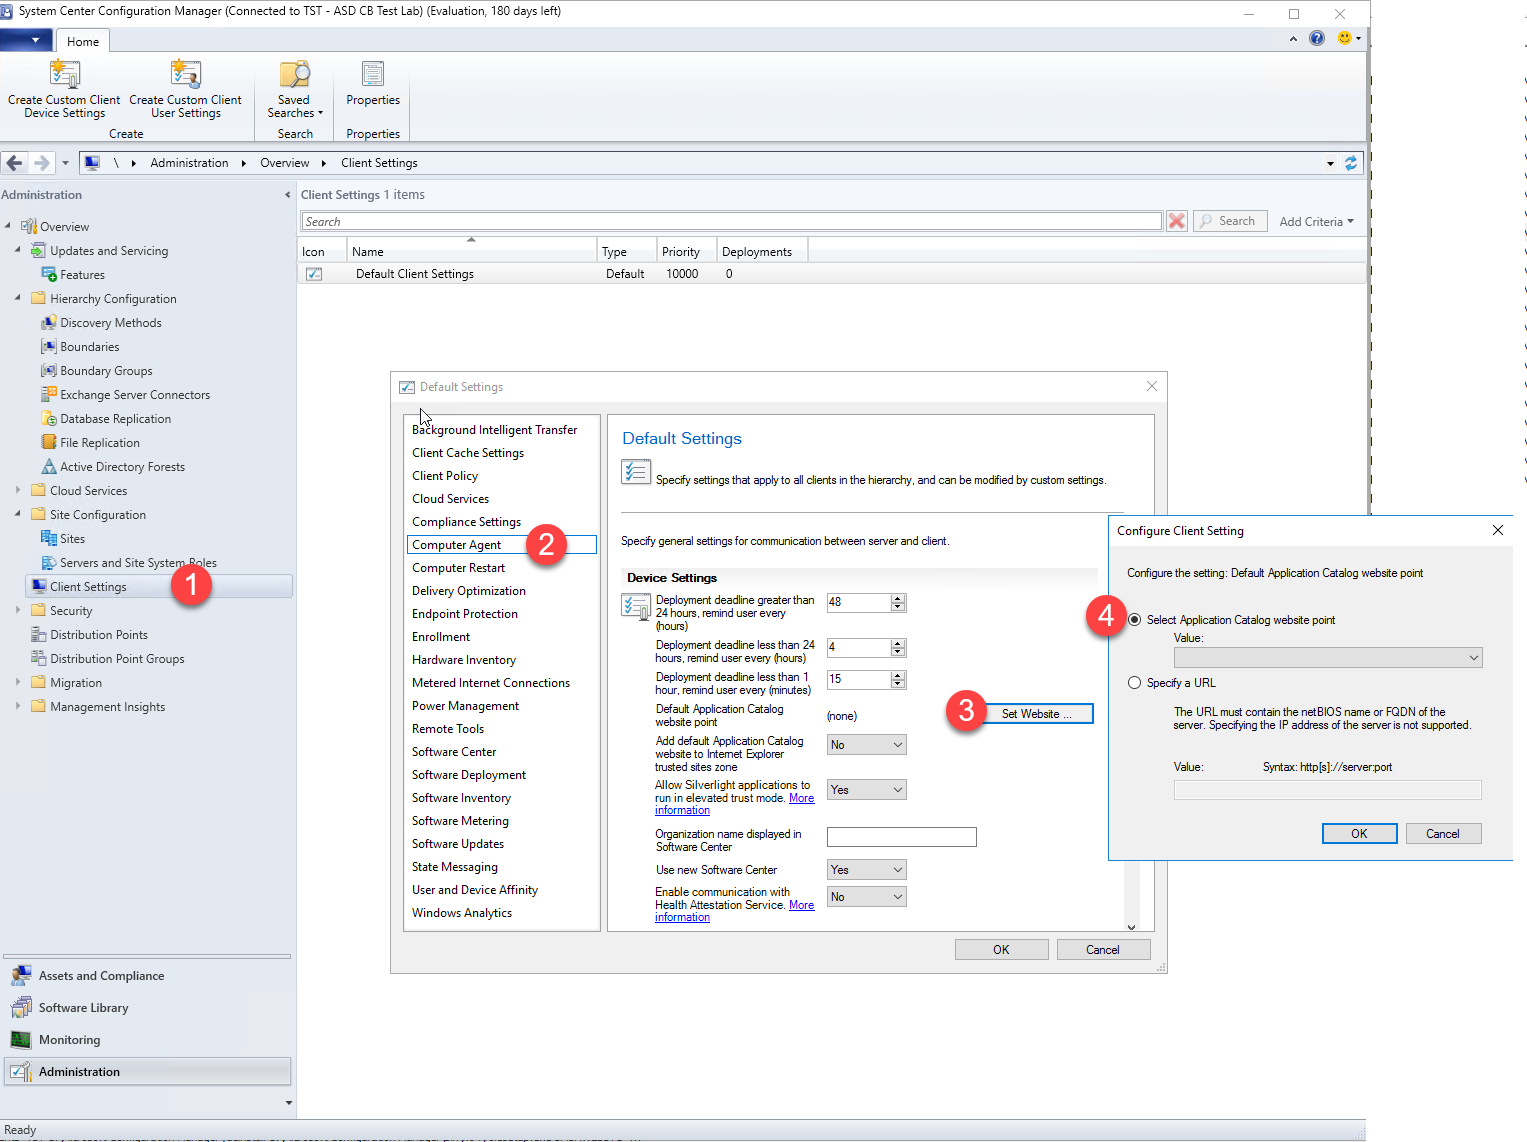Open Active Directory Forests node
This screenshot has width=1527, height=1142.
pos(122,467)
